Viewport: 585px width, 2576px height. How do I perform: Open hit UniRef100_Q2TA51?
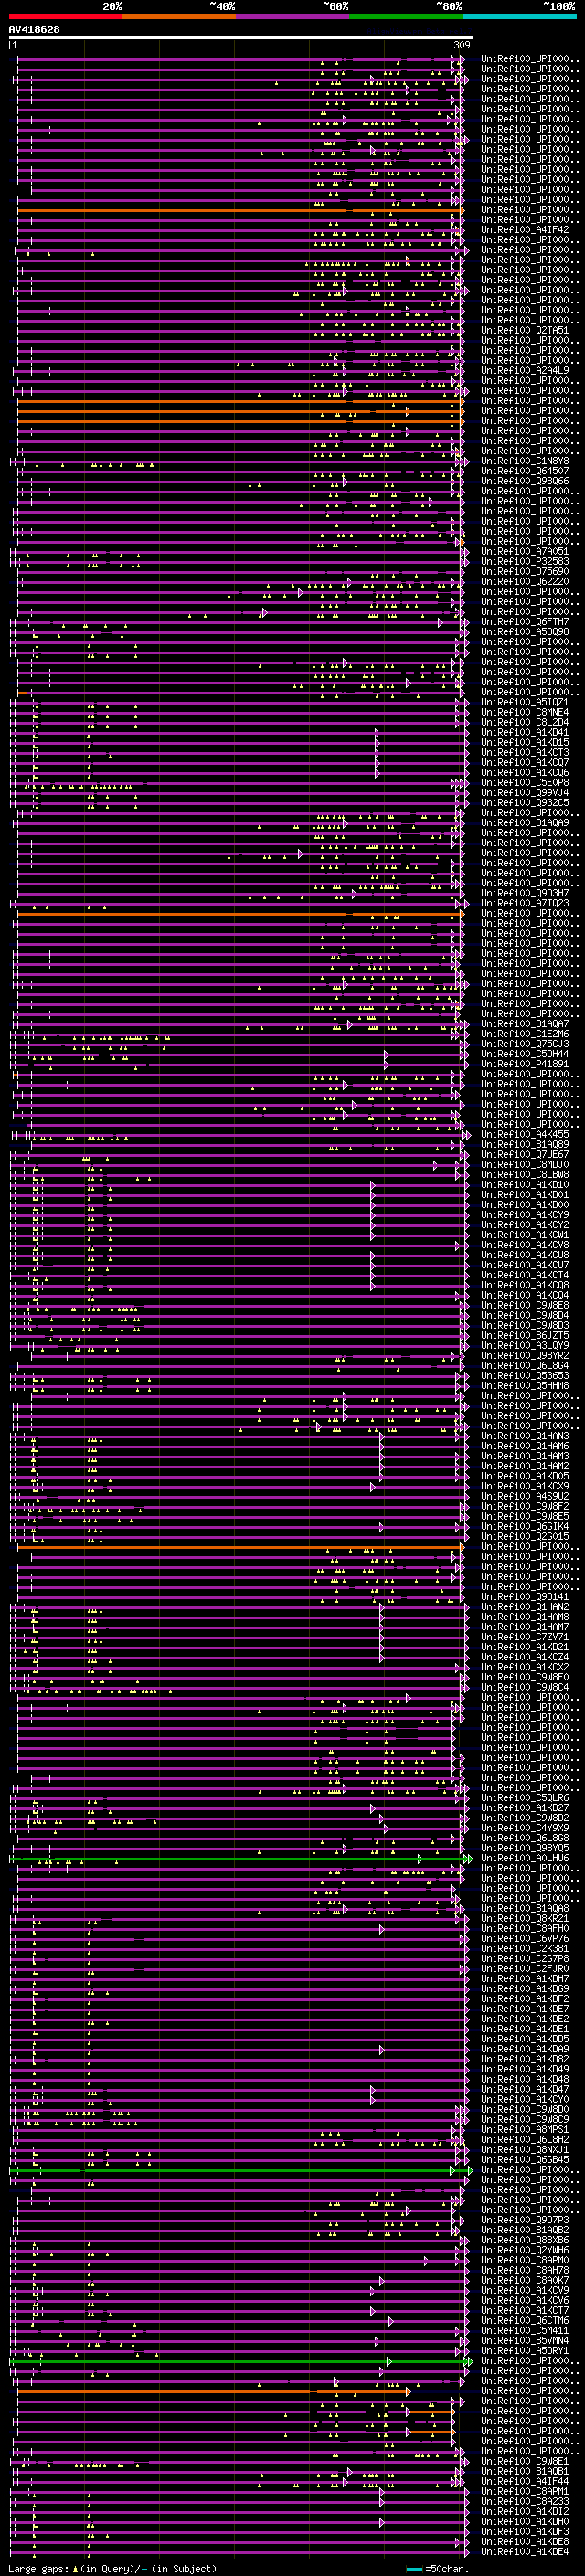coord(525,330)
